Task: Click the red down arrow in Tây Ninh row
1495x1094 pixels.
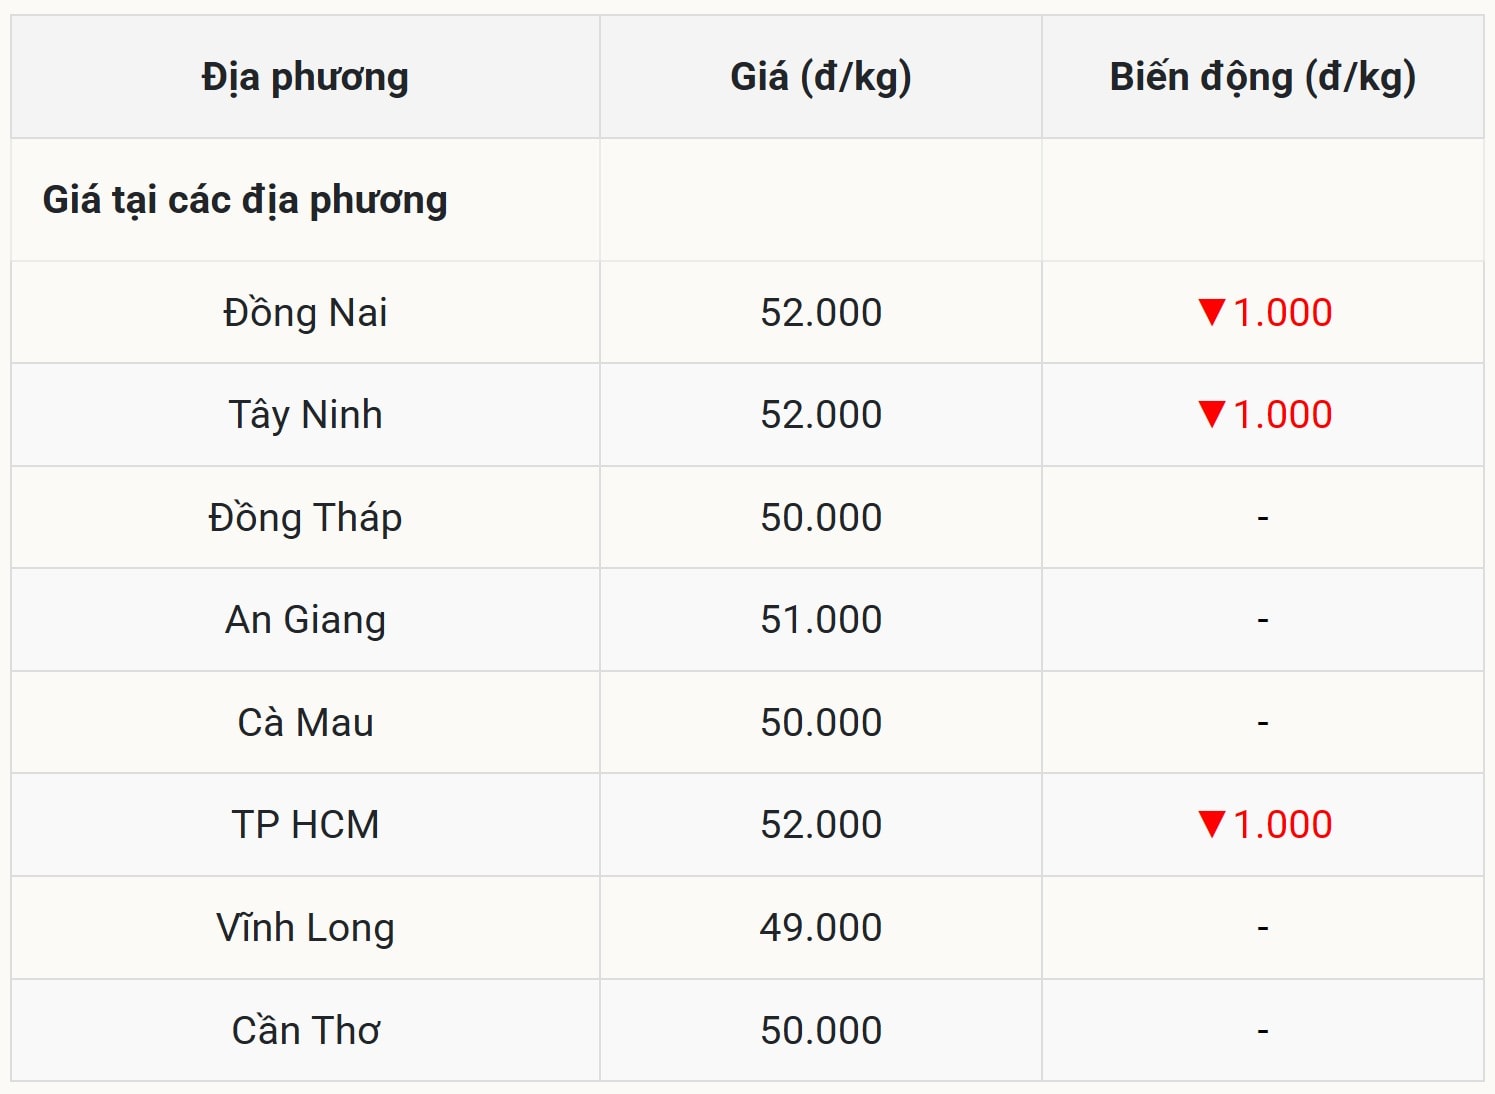Action: pos(1211,414)
